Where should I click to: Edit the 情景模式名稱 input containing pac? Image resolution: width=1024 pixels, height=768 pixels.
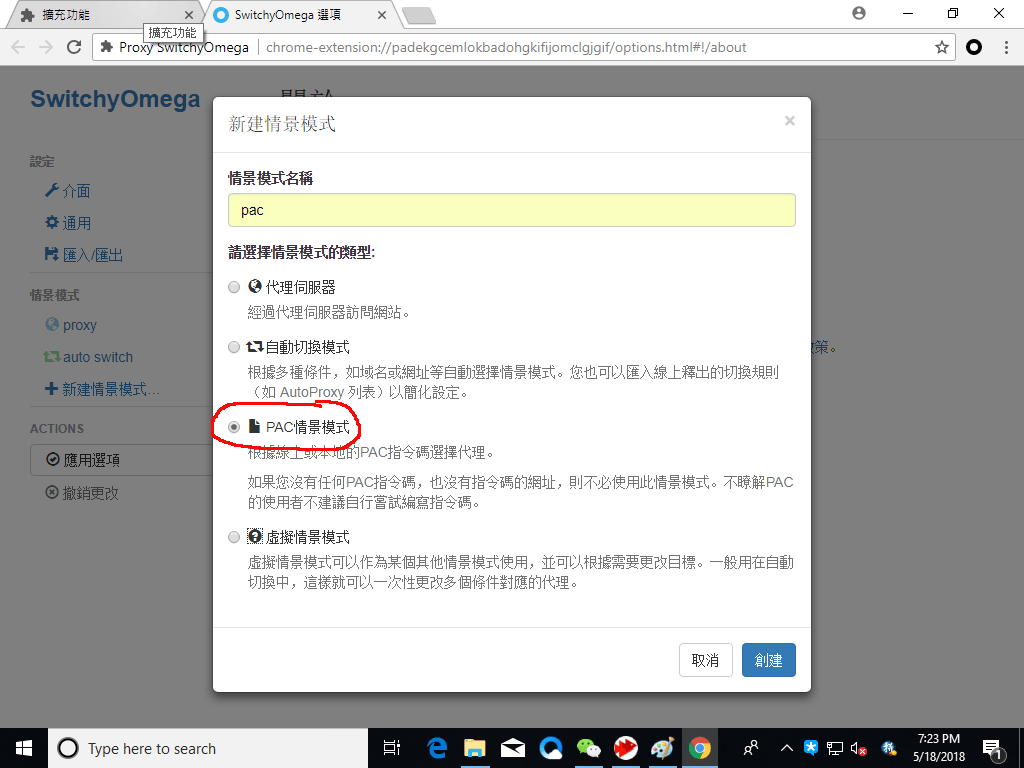(511, 210)
